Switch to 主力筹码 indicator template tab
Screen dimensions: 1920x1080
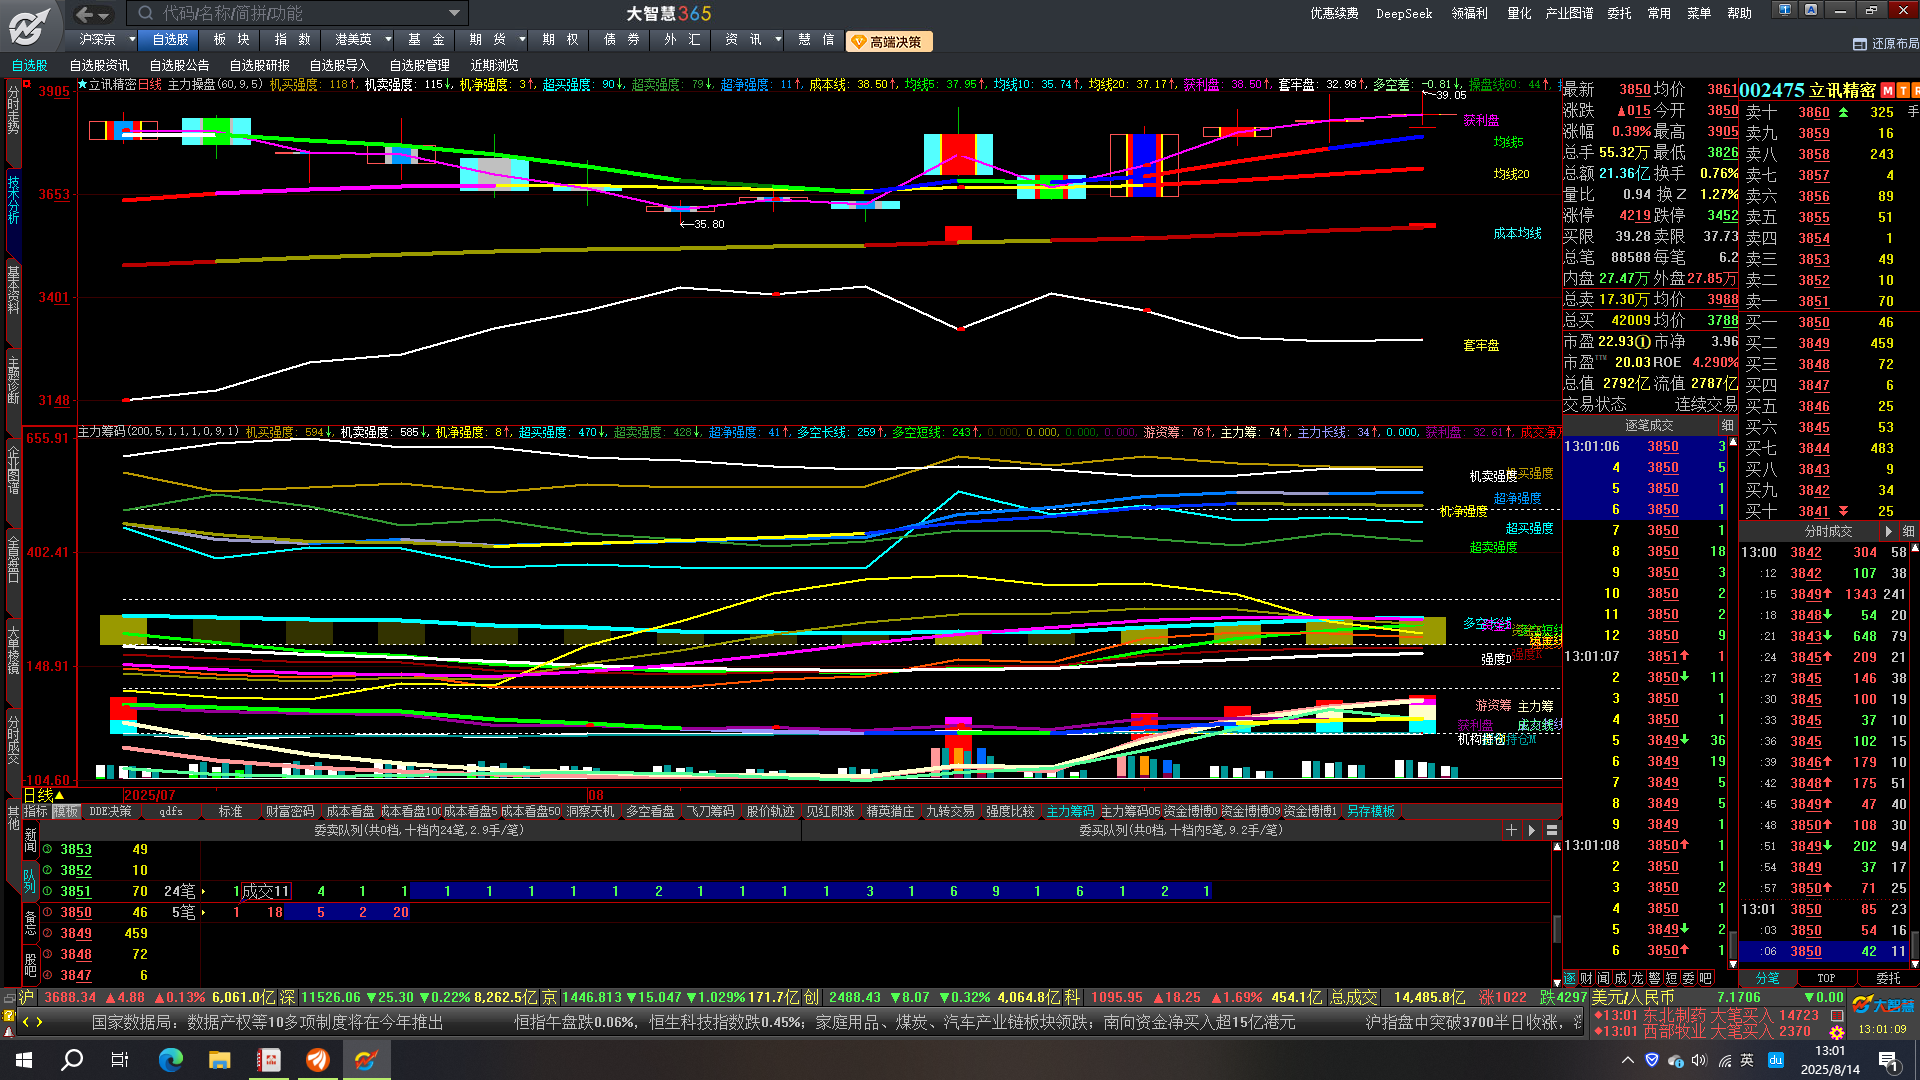point(1070,812)
